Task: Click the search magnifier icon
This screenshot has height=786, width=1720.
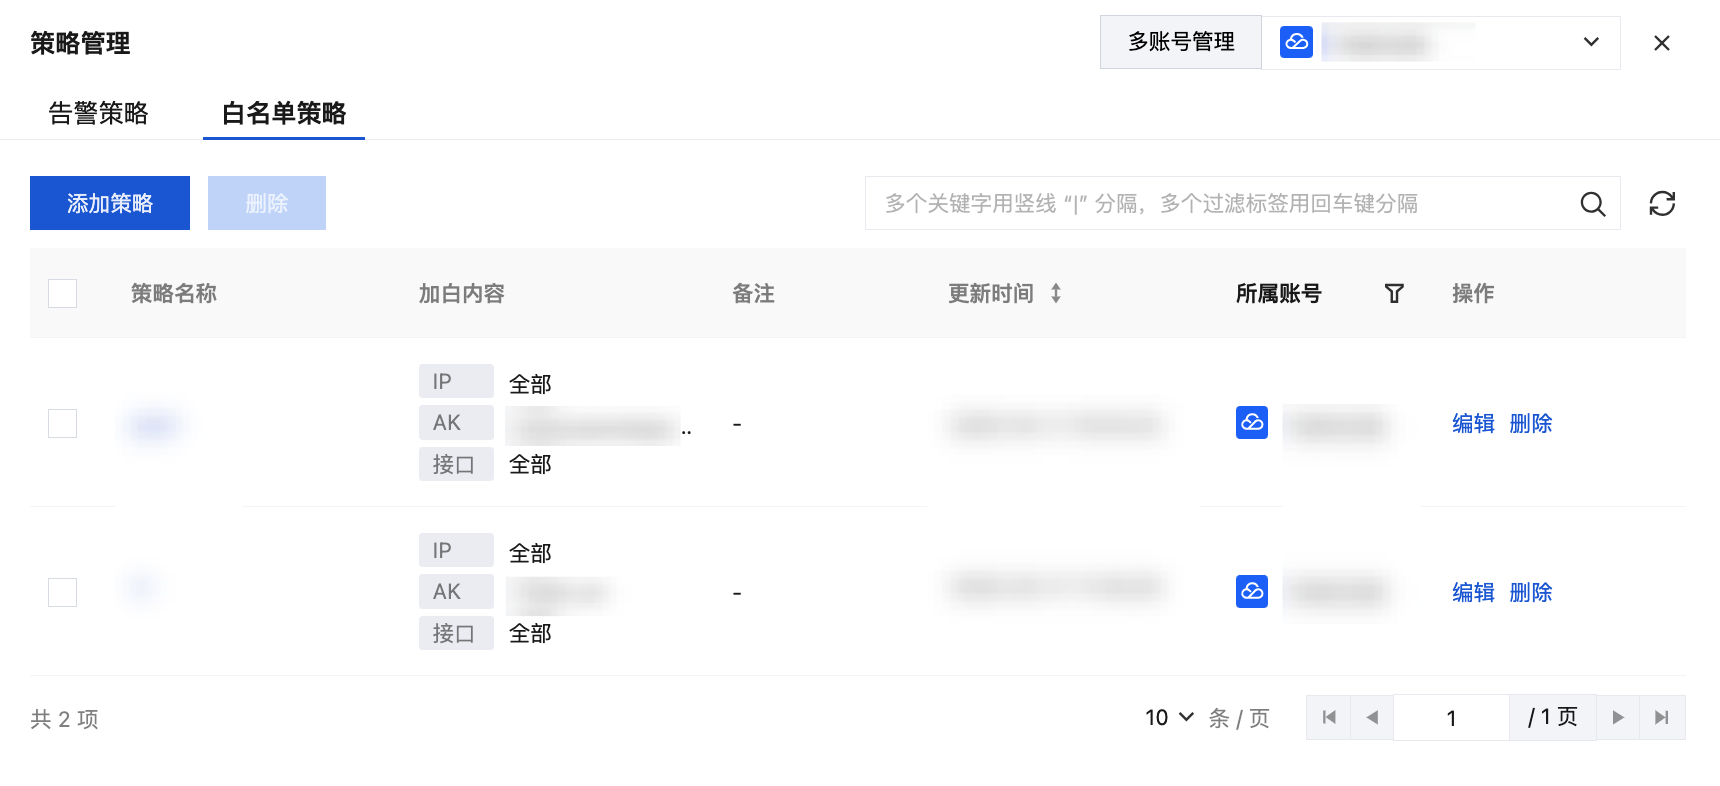Action: [1592, 204]
